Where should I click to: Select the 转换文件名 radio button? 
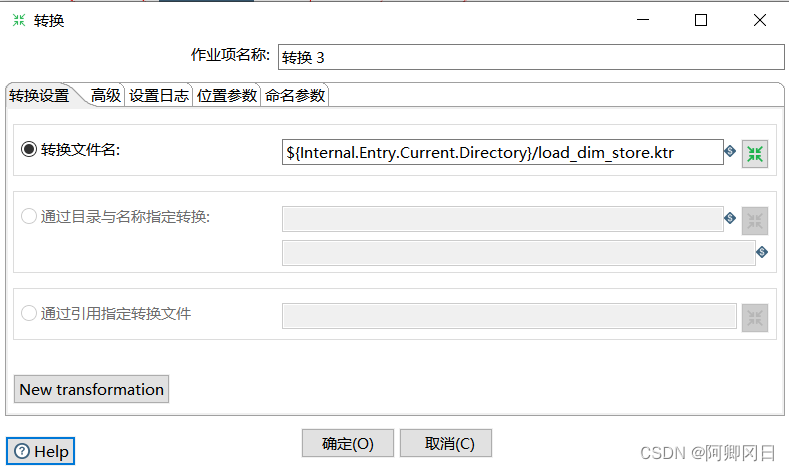[28, 150]
